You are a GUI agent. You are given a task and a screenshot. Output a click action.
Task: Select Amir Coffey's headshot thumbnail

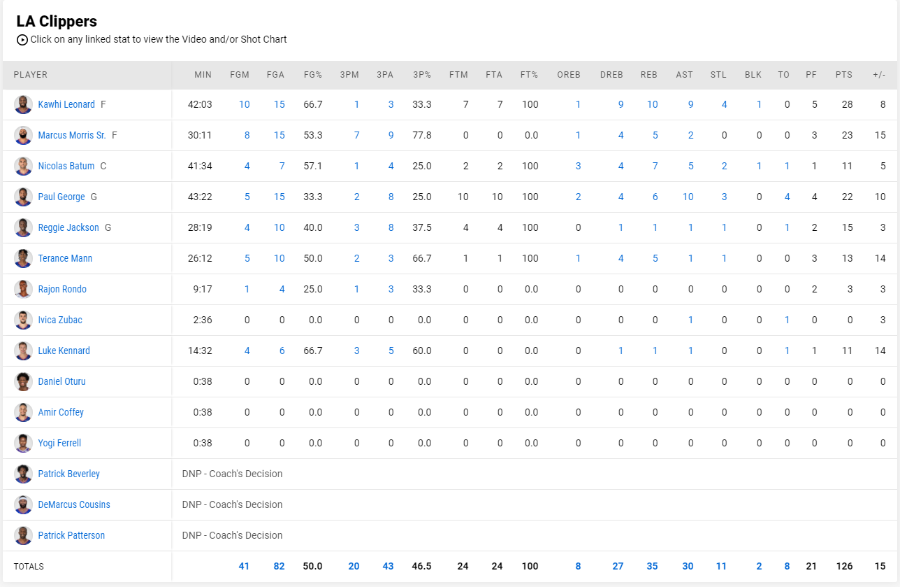pos(23,412)
